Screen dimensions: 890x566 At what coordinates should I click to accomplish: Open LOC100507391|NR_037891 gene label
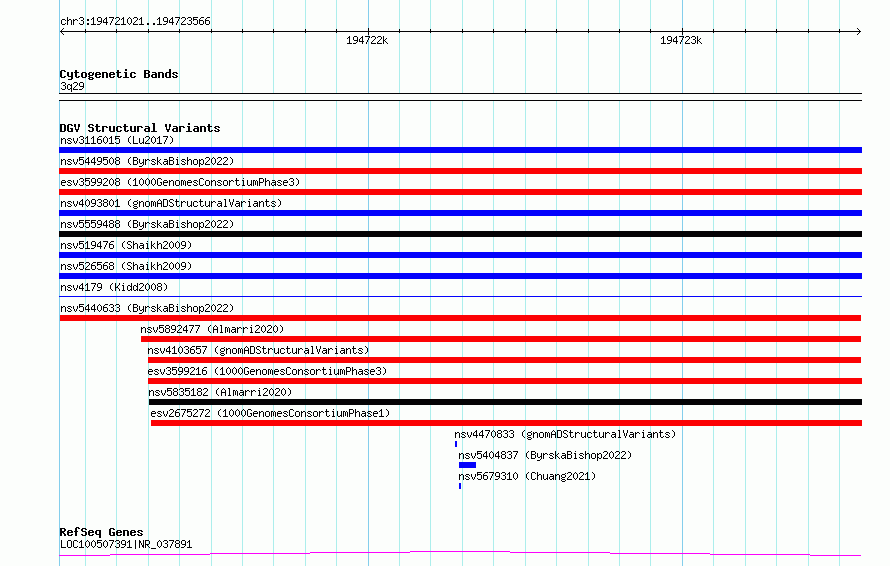pyautogui.click(x=126, y=544)
